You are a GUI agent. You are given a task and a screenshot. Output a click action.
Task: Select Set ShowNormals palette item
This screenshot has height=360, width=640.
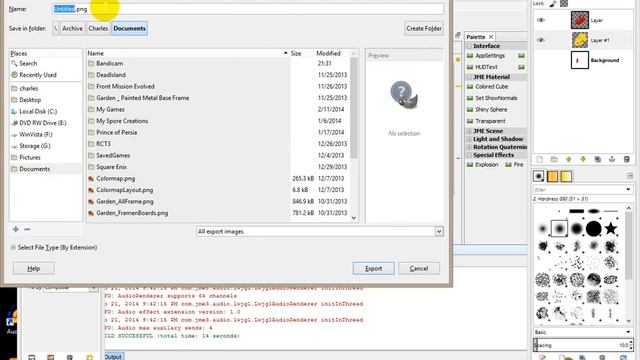point(492,98)
